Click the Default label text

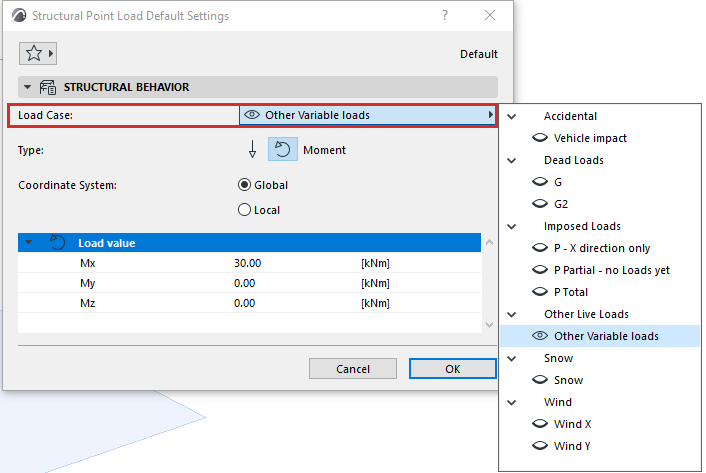coord(479,54)
